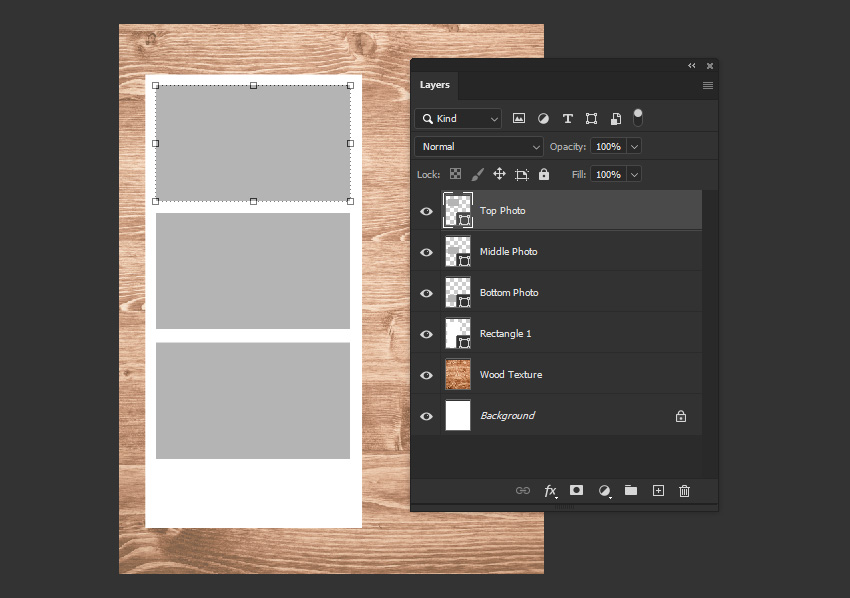Hide the Top Photo layer

427,211
